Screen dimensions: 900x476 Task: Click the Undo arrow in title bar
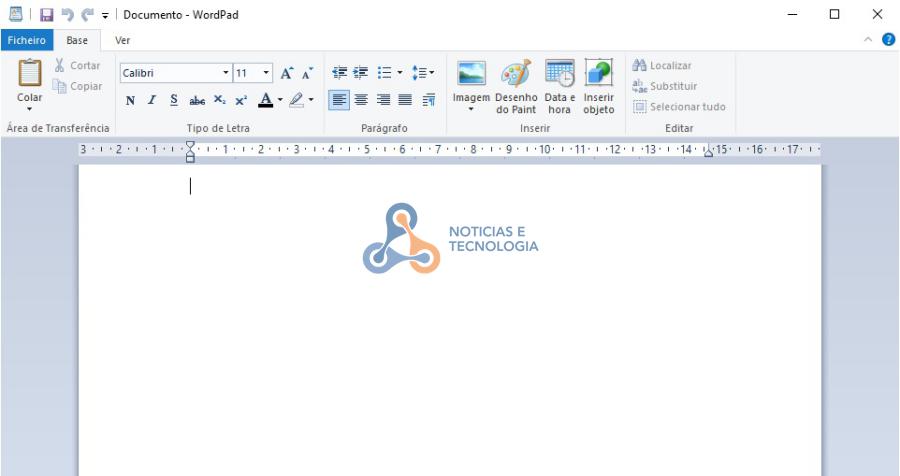coord(67,14)
